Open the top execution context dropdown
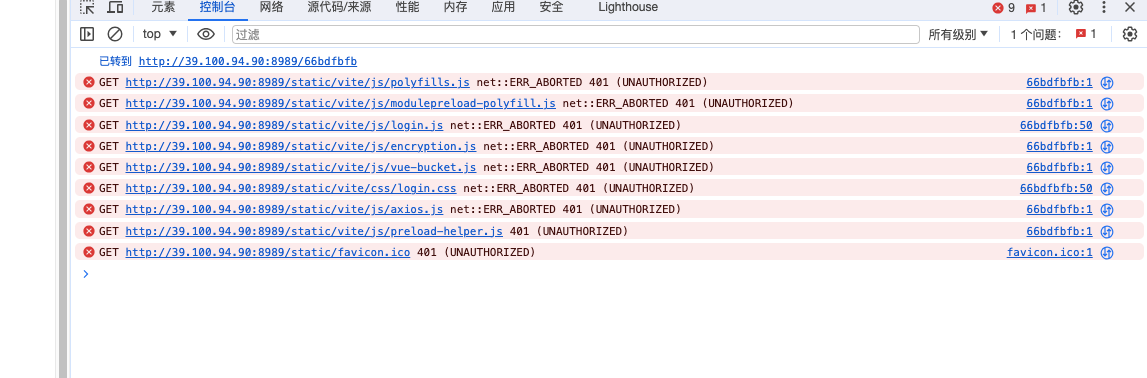Viewport: 1147px width, 378px height. click(160, 34)
